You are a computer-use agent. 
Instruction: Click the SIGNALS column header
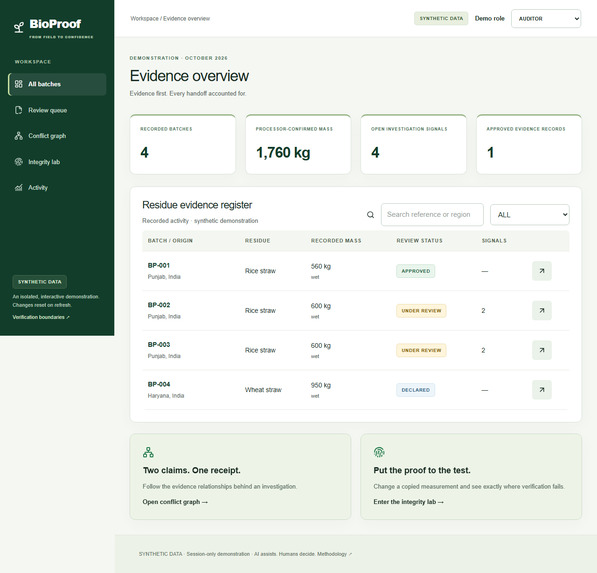pyautogui.click(x=494, y=241)
